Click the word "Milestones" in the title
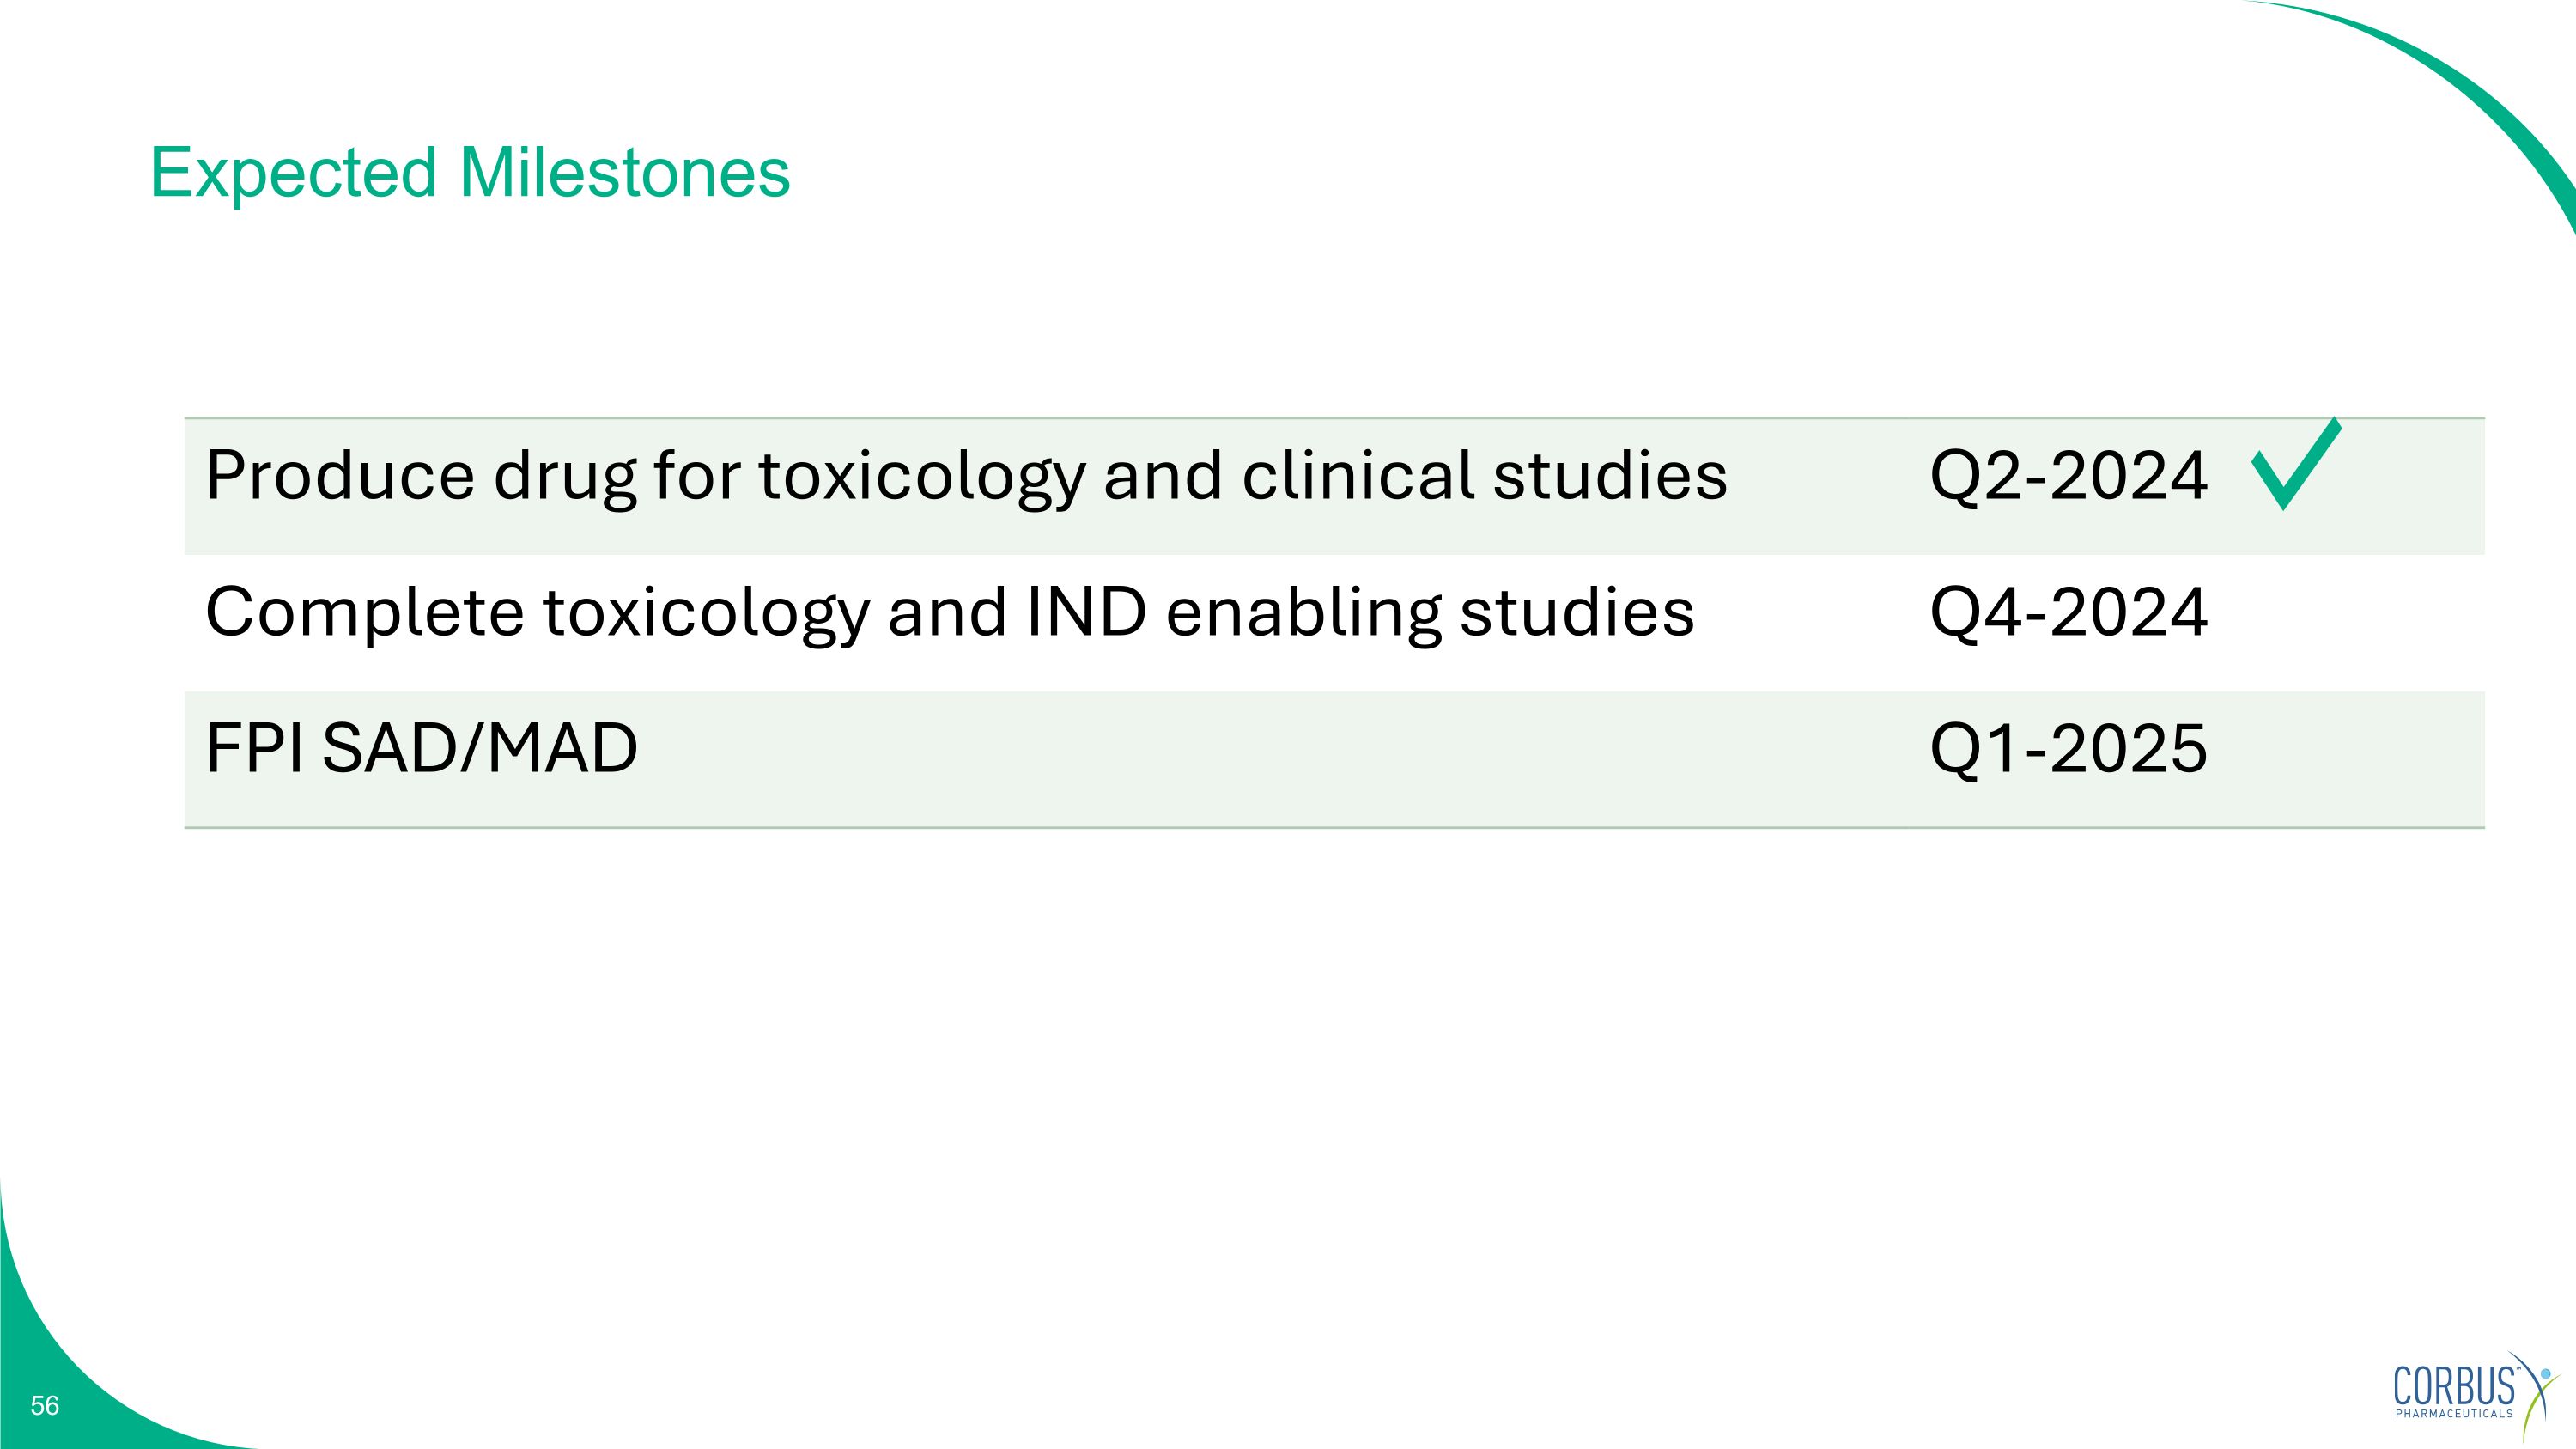2576x1449 pixels. pos(624,173)
